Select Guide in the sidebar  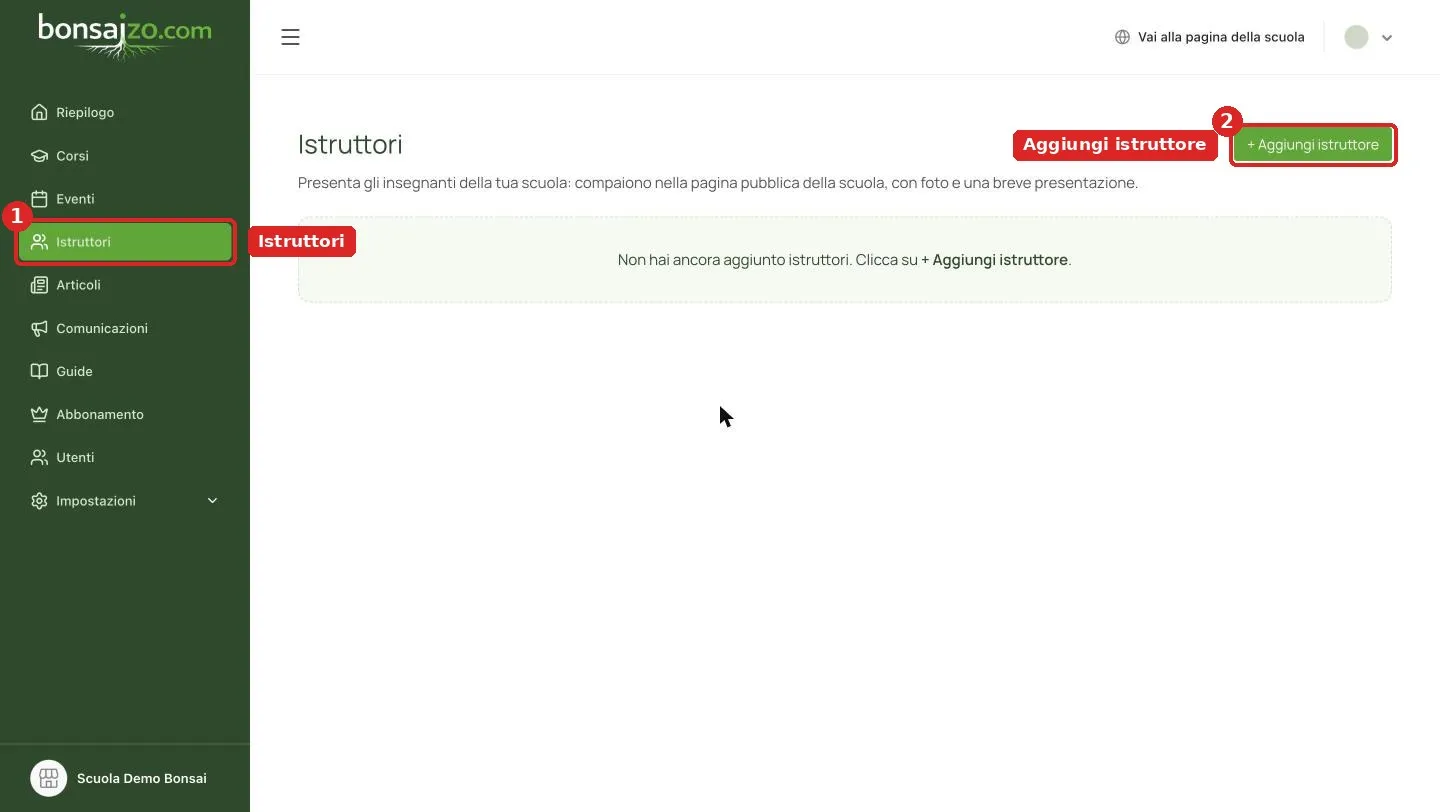(x=125, y=370)
